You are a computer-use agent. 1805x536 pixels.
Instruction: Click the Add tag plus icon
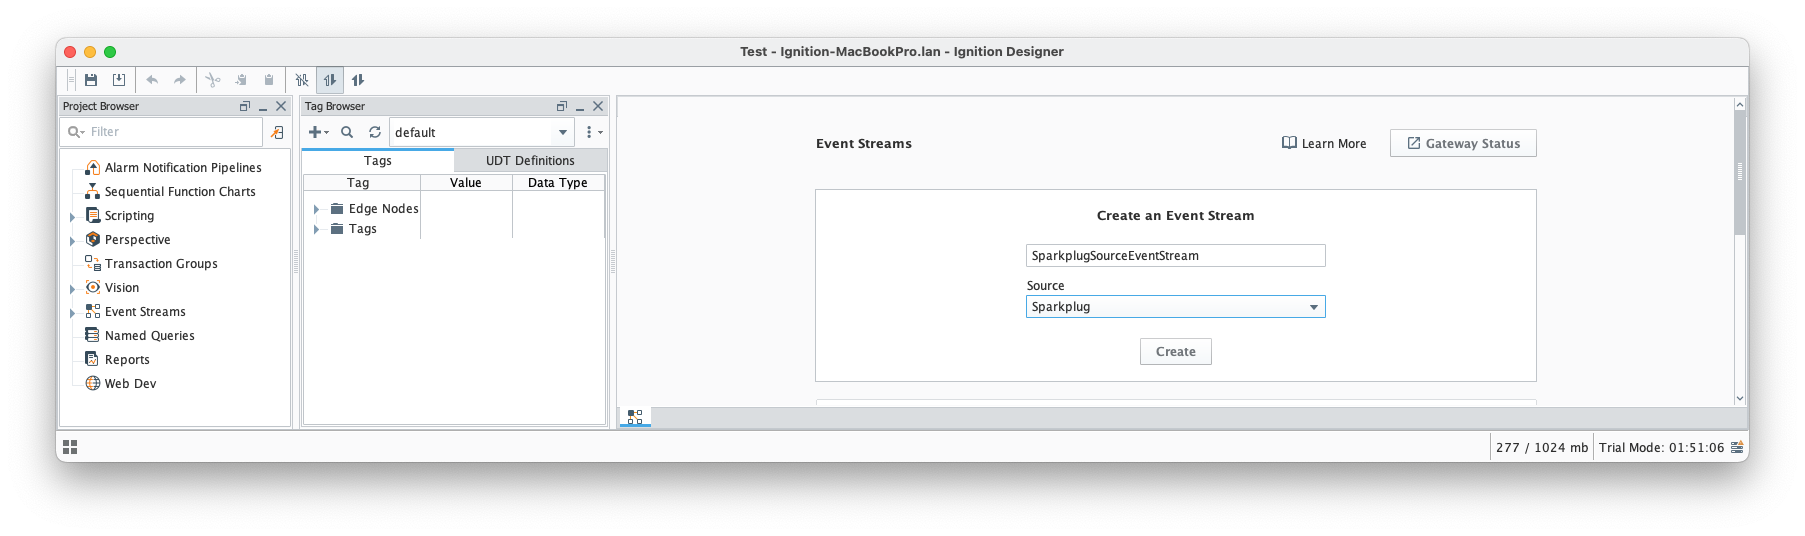(x=318, y=132)
